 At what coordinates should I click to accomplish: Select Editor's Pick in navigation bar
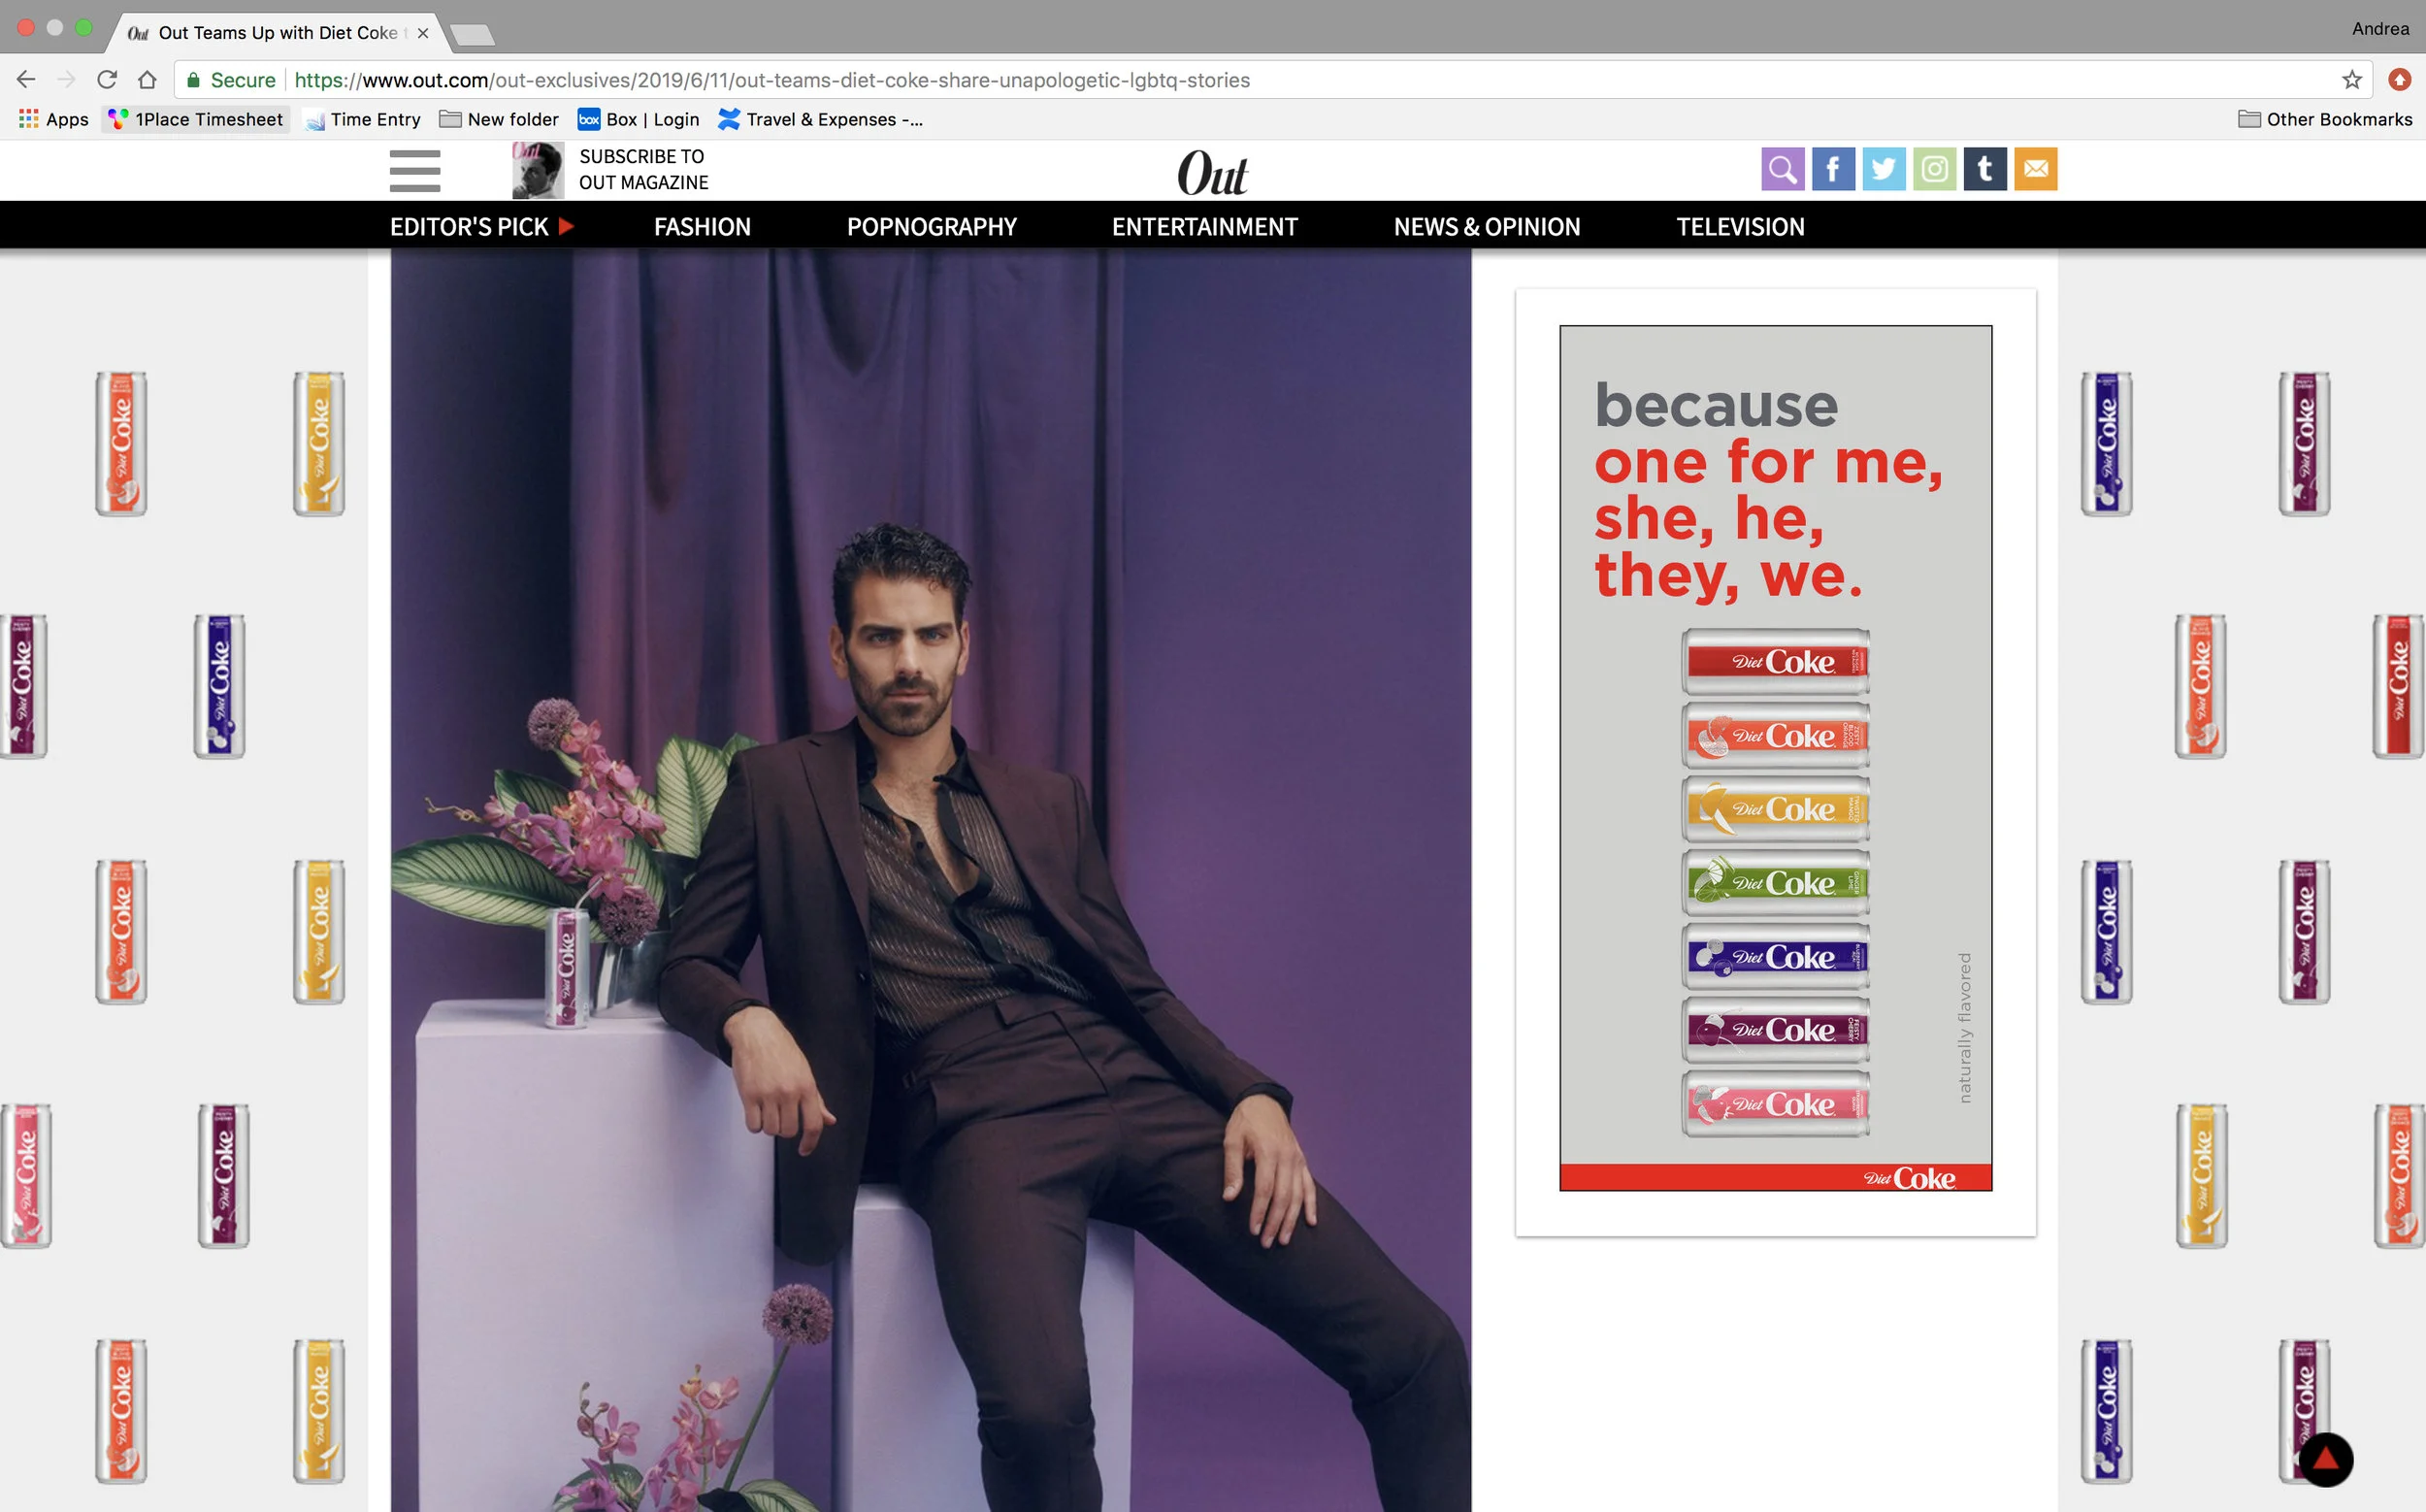pos(482,227)
